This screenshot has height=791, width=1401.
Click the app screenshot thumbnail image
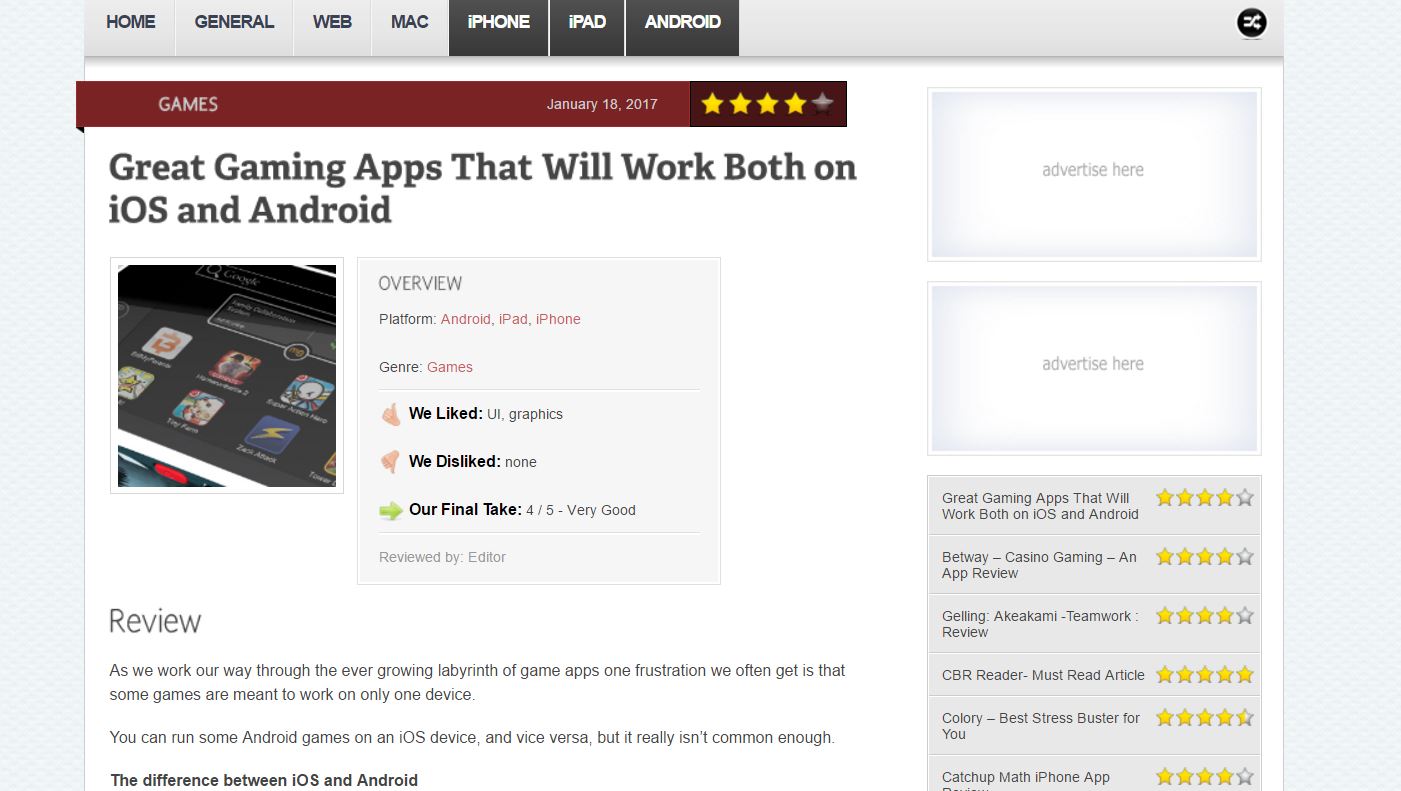tap(227, 376)
